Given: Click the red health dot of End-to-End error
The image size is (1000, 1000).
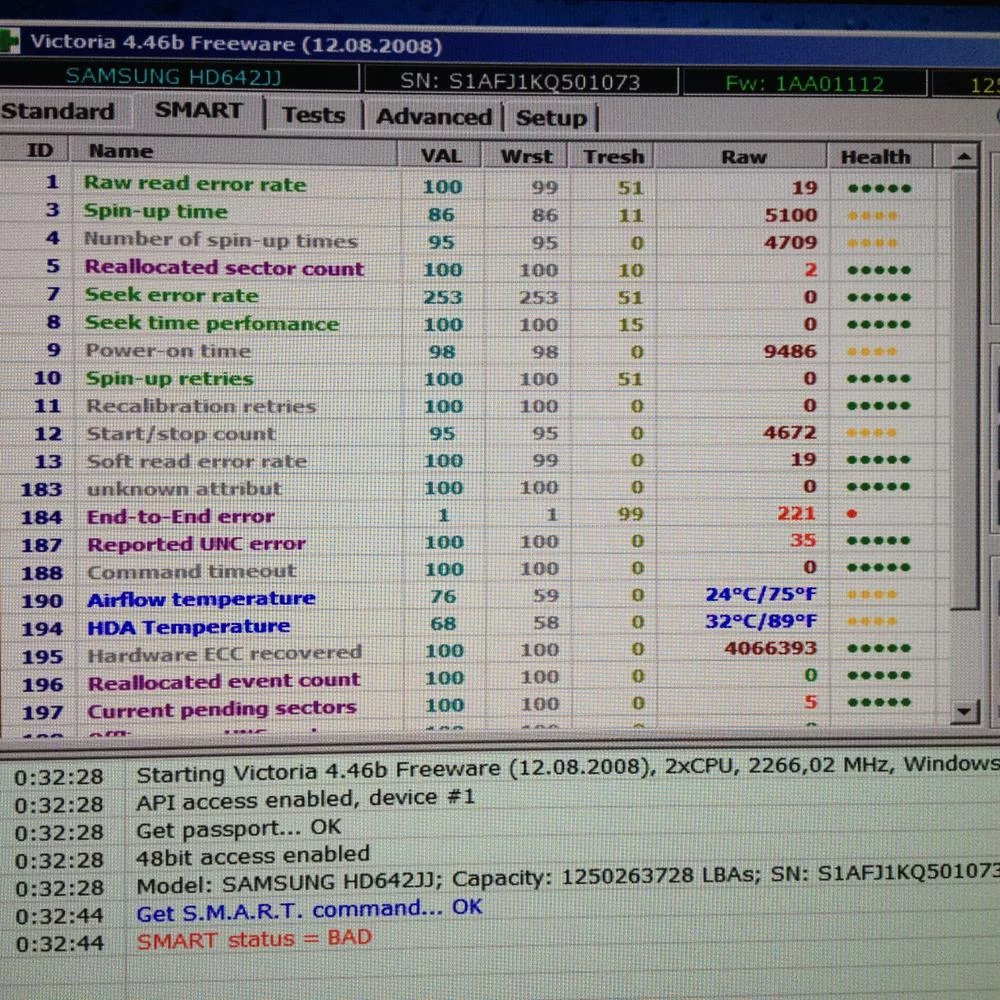Looking at the screenshot, I should [x=851, y=513].
